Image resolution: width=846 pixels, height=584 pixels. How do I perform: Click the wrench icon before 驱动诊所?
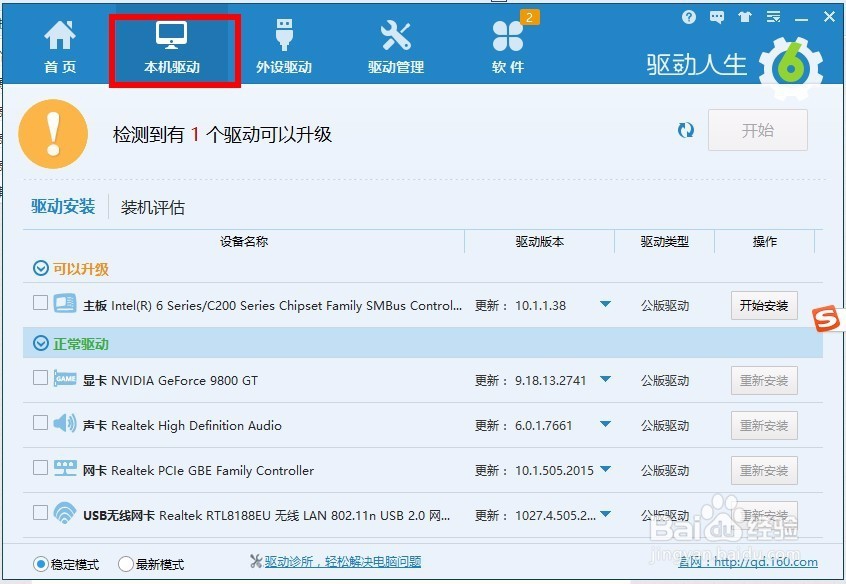256,562
